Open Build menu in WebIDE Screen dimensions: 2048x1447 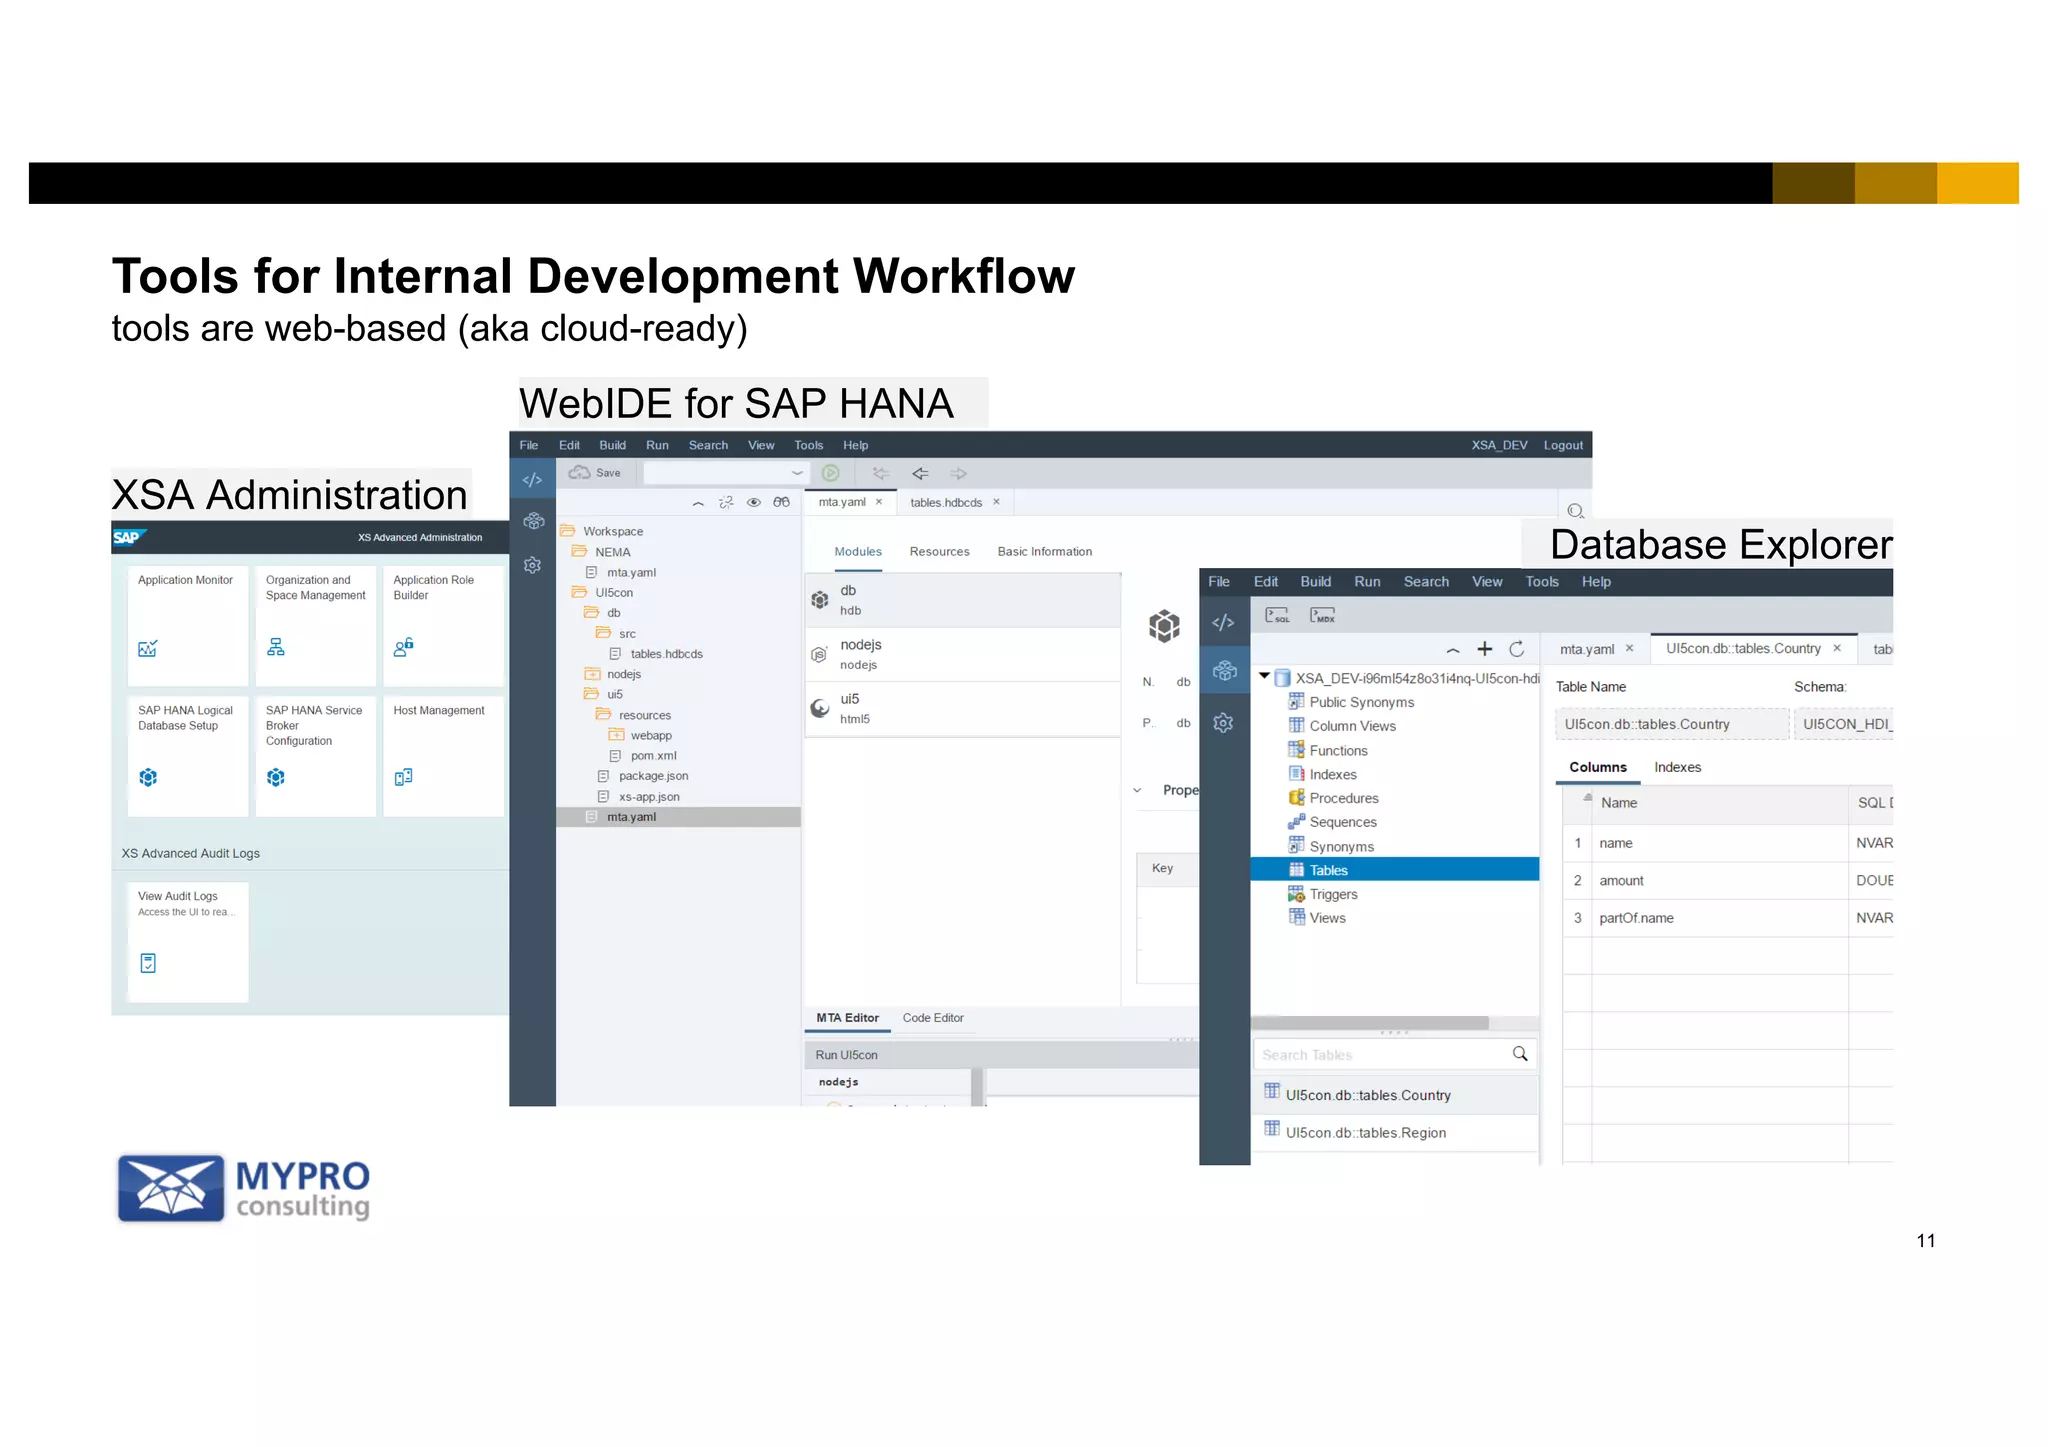tap(612, 445)
